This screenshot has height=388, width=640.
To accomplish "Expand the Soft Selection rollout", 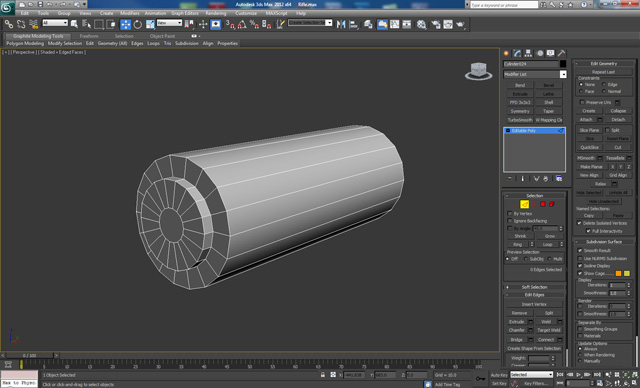I will (534, 287).
